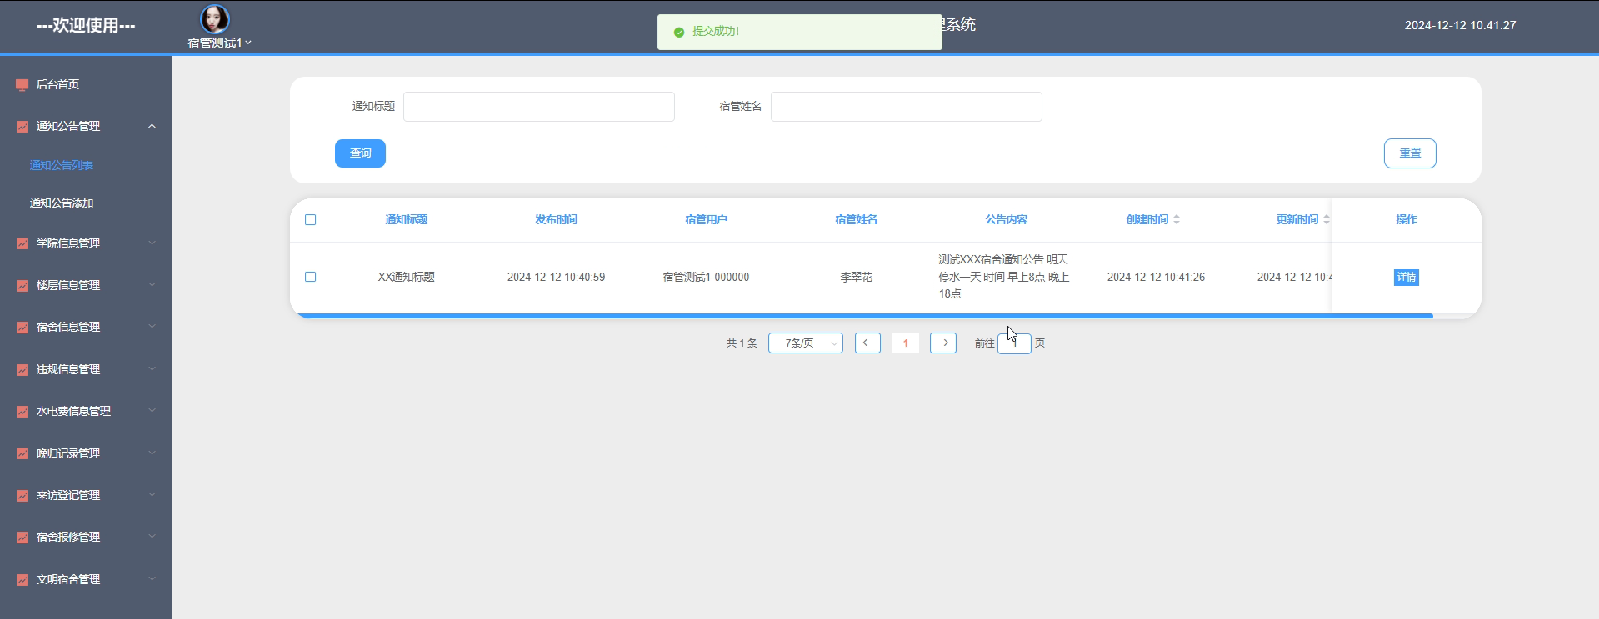Expand the 来访登记管理 chevron
This screenshot has height=619, width=1599.
click(152, 494)
